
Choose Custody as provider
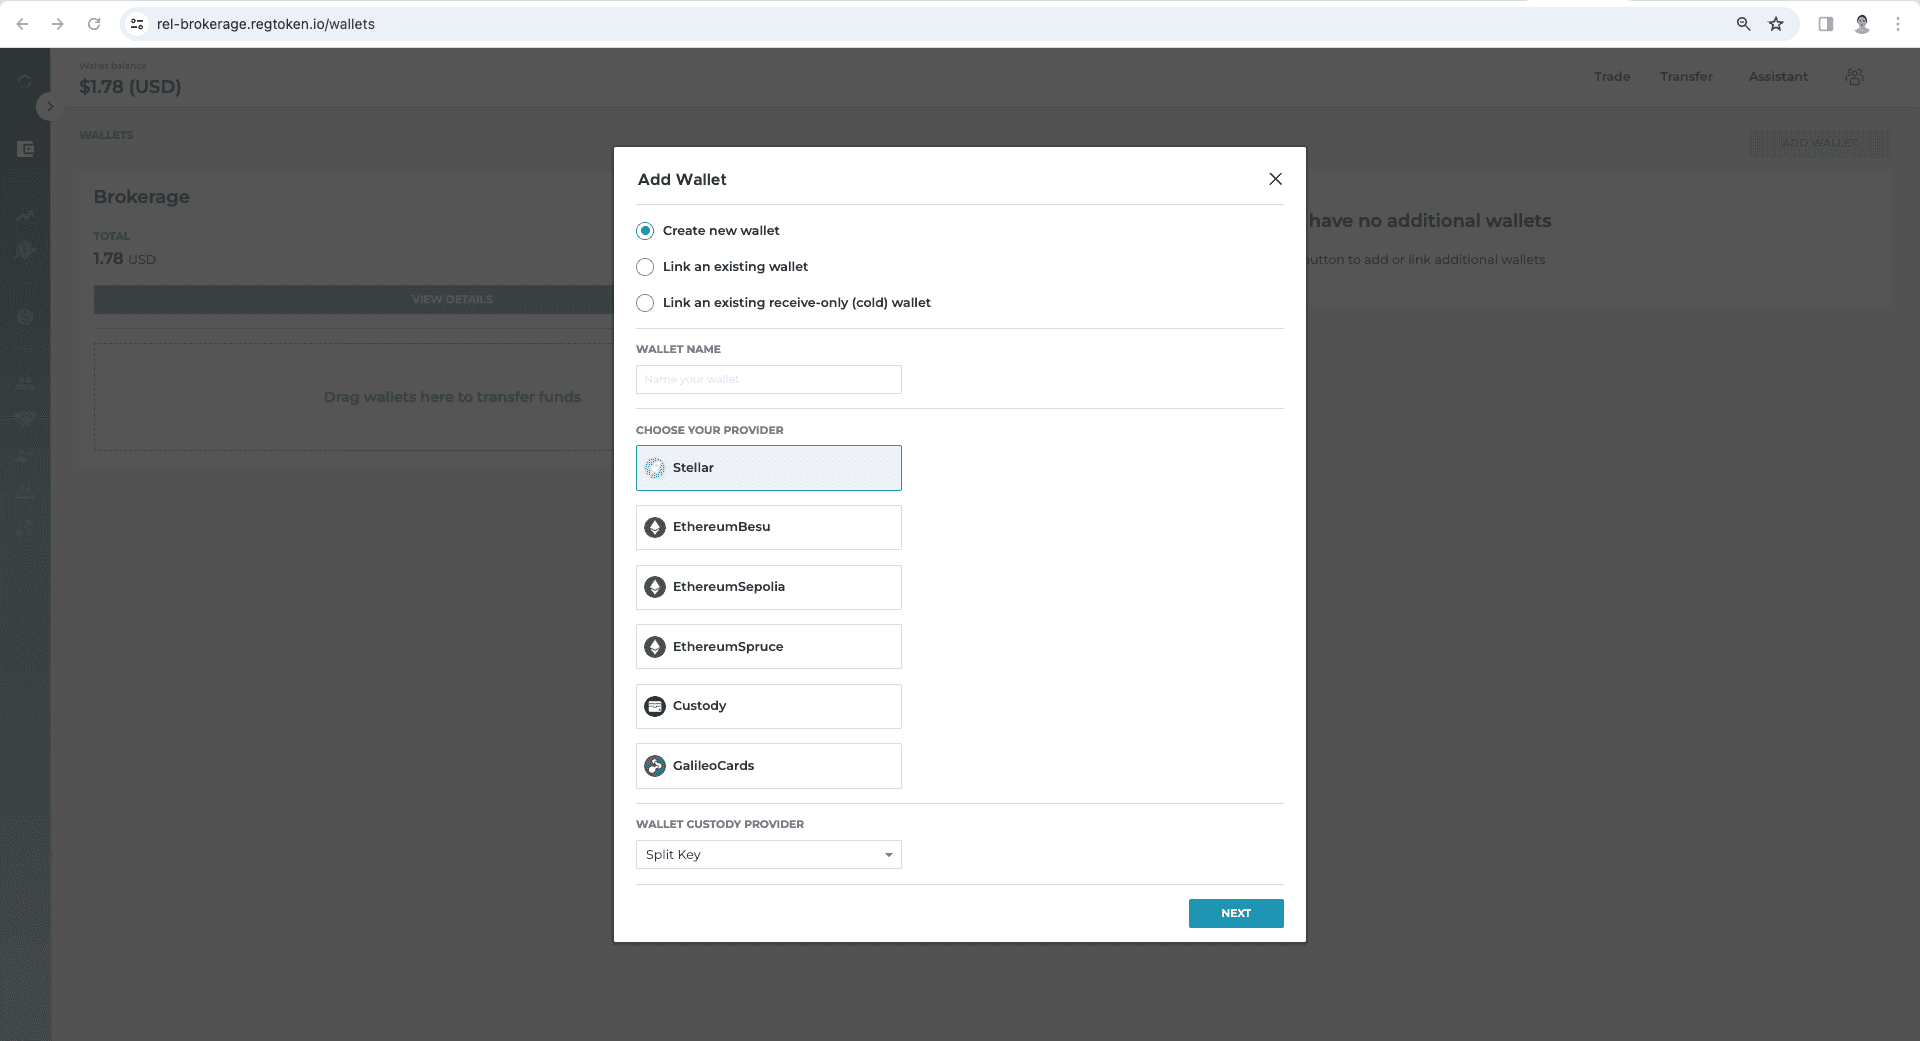click(x=768, y=706)
